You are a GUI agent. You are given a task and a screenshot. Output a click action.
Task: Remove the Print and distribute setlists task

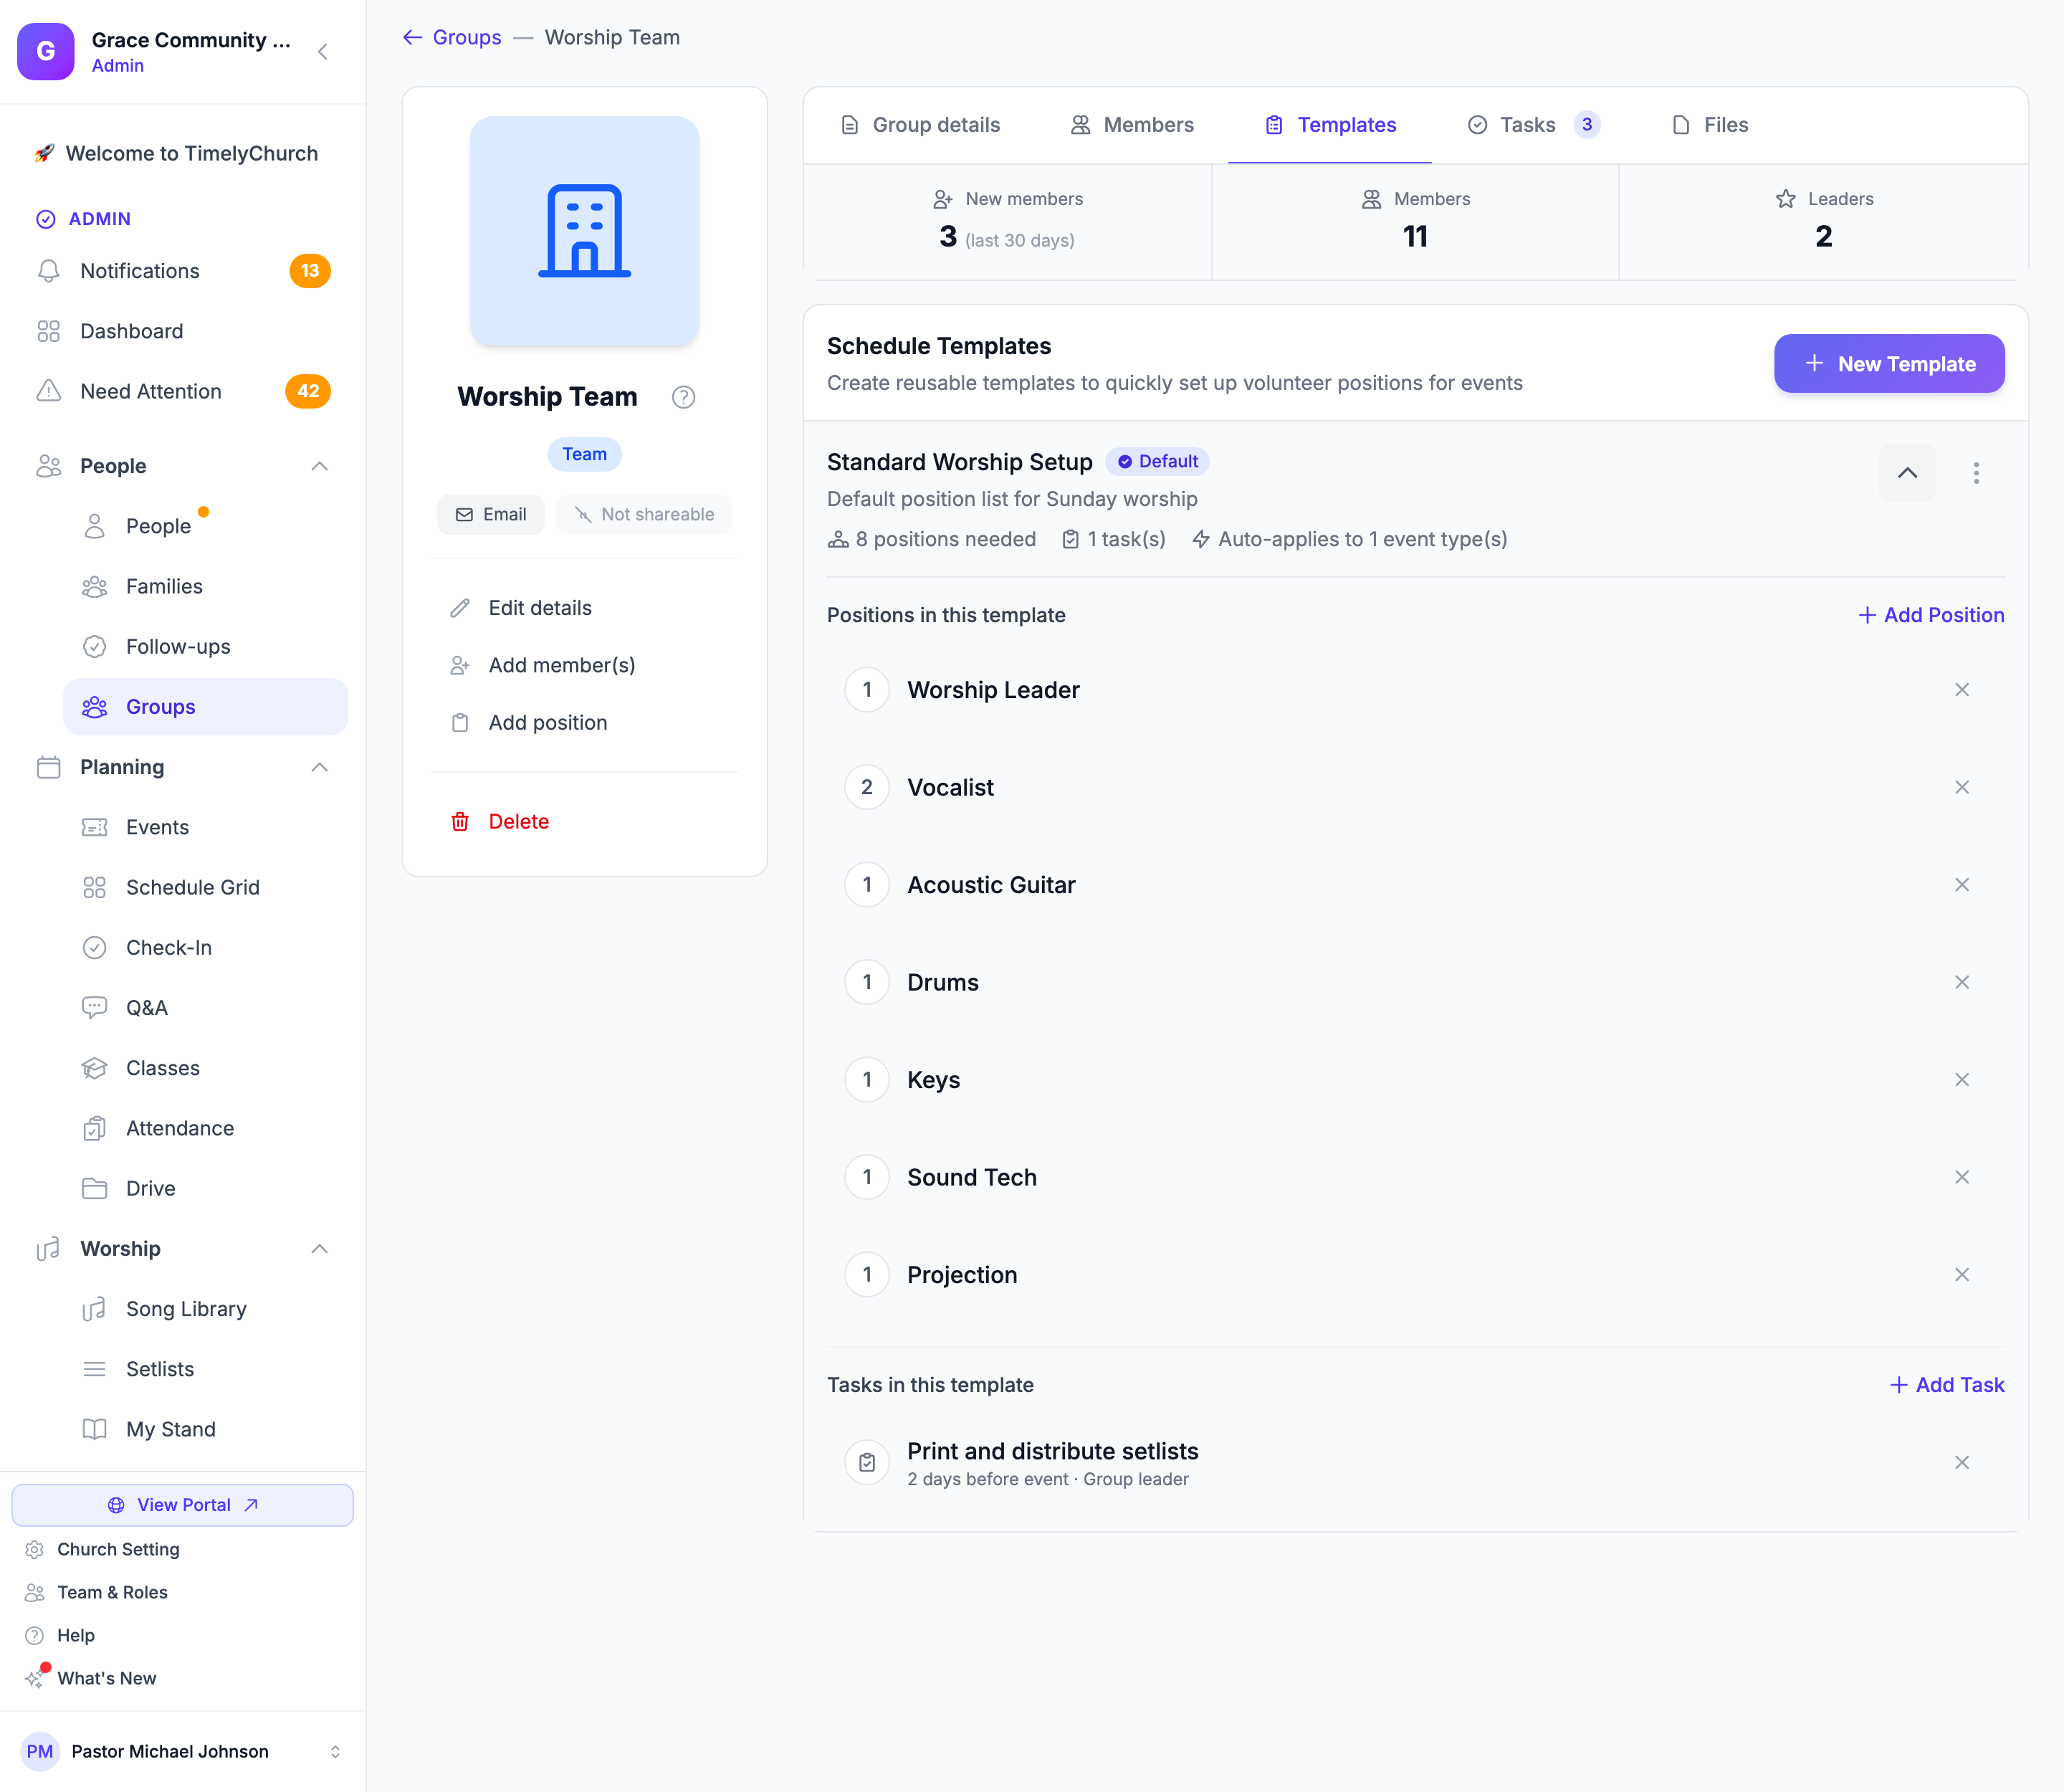1962,1462
